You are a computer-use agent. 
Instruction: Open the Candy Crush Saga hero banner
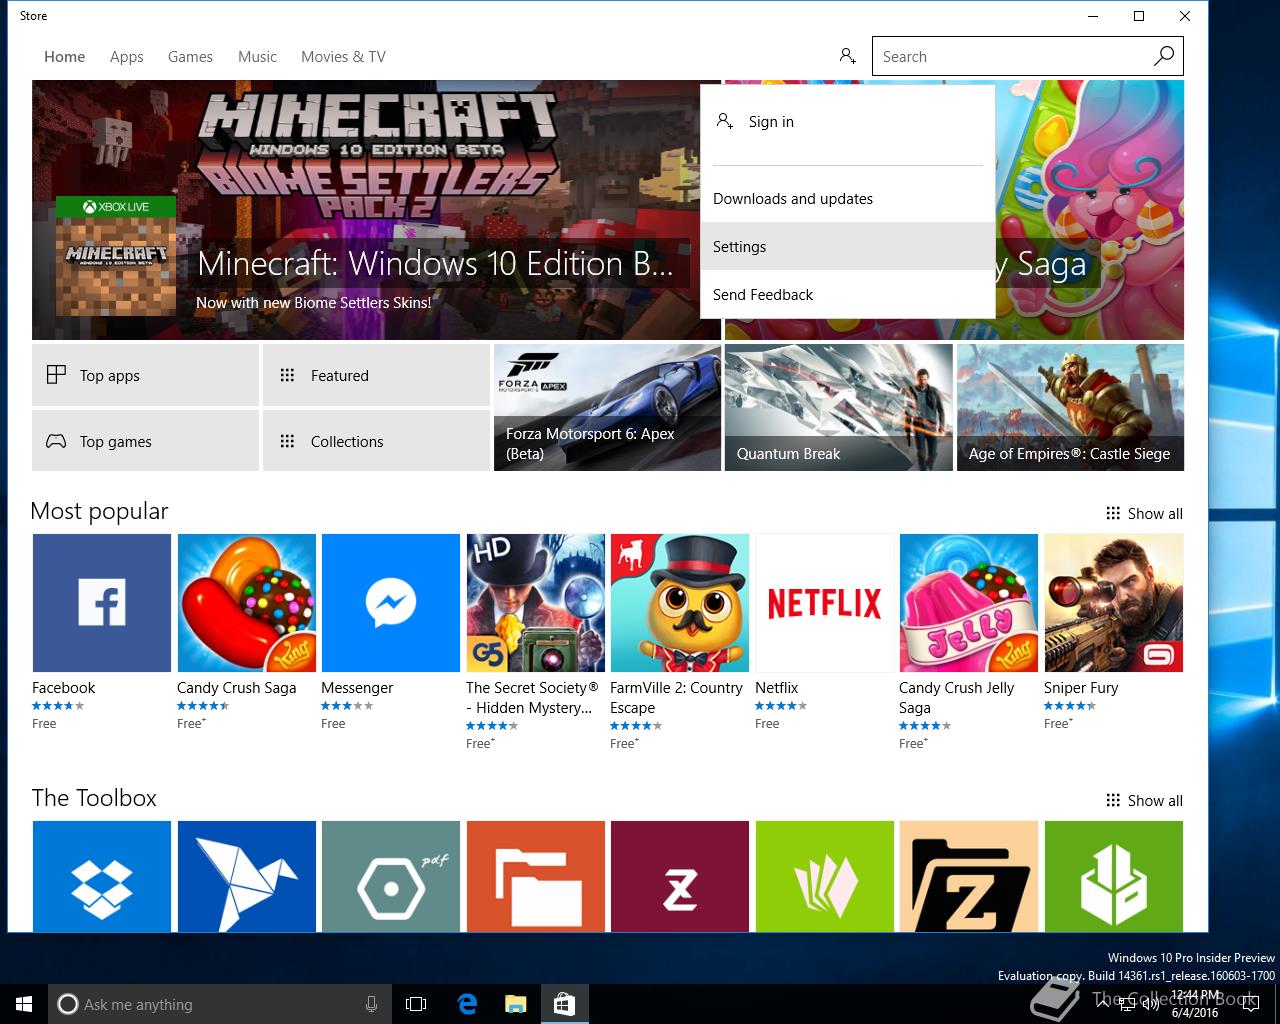1090,210
